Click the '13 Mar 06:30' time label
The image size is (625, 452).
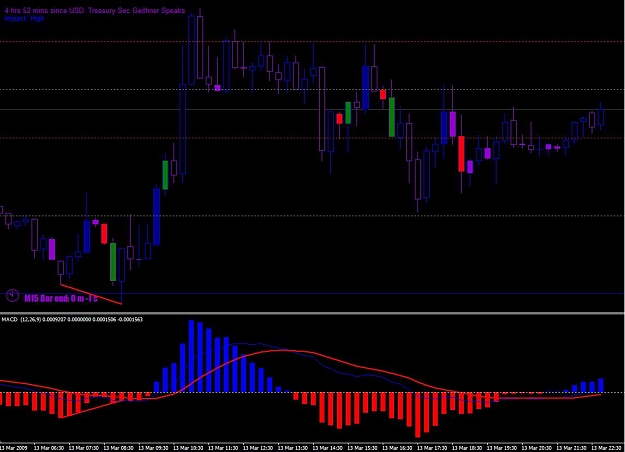[x=49, y=448]
